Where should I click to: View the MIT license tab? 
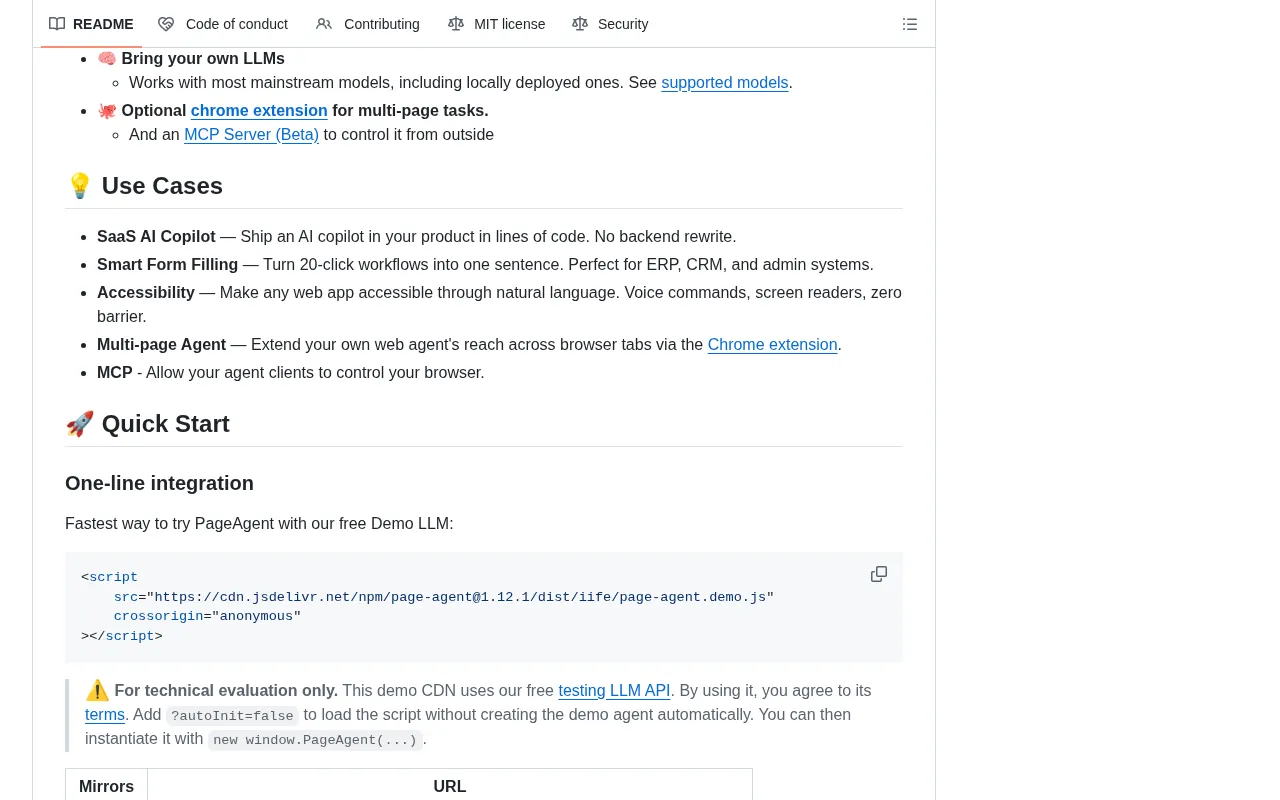[x=497, y=24]
